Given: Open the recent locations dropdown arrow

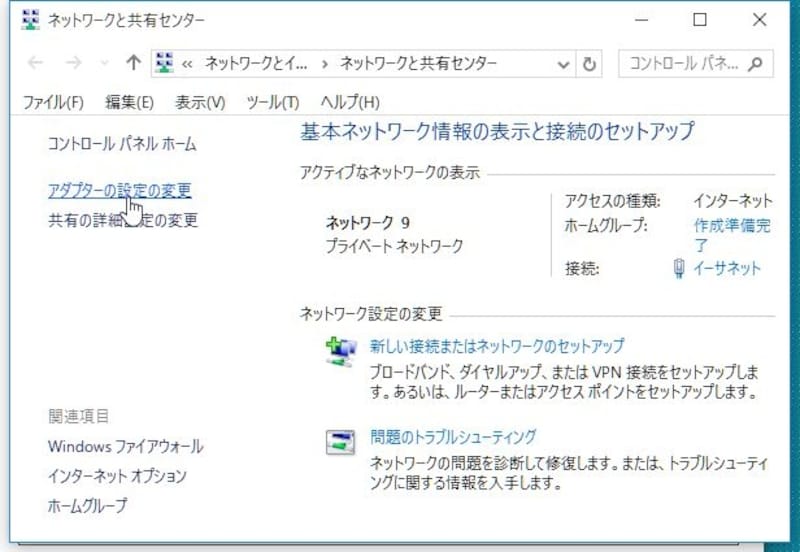Looking at the screenshot, I should click(x=104, y=64).
